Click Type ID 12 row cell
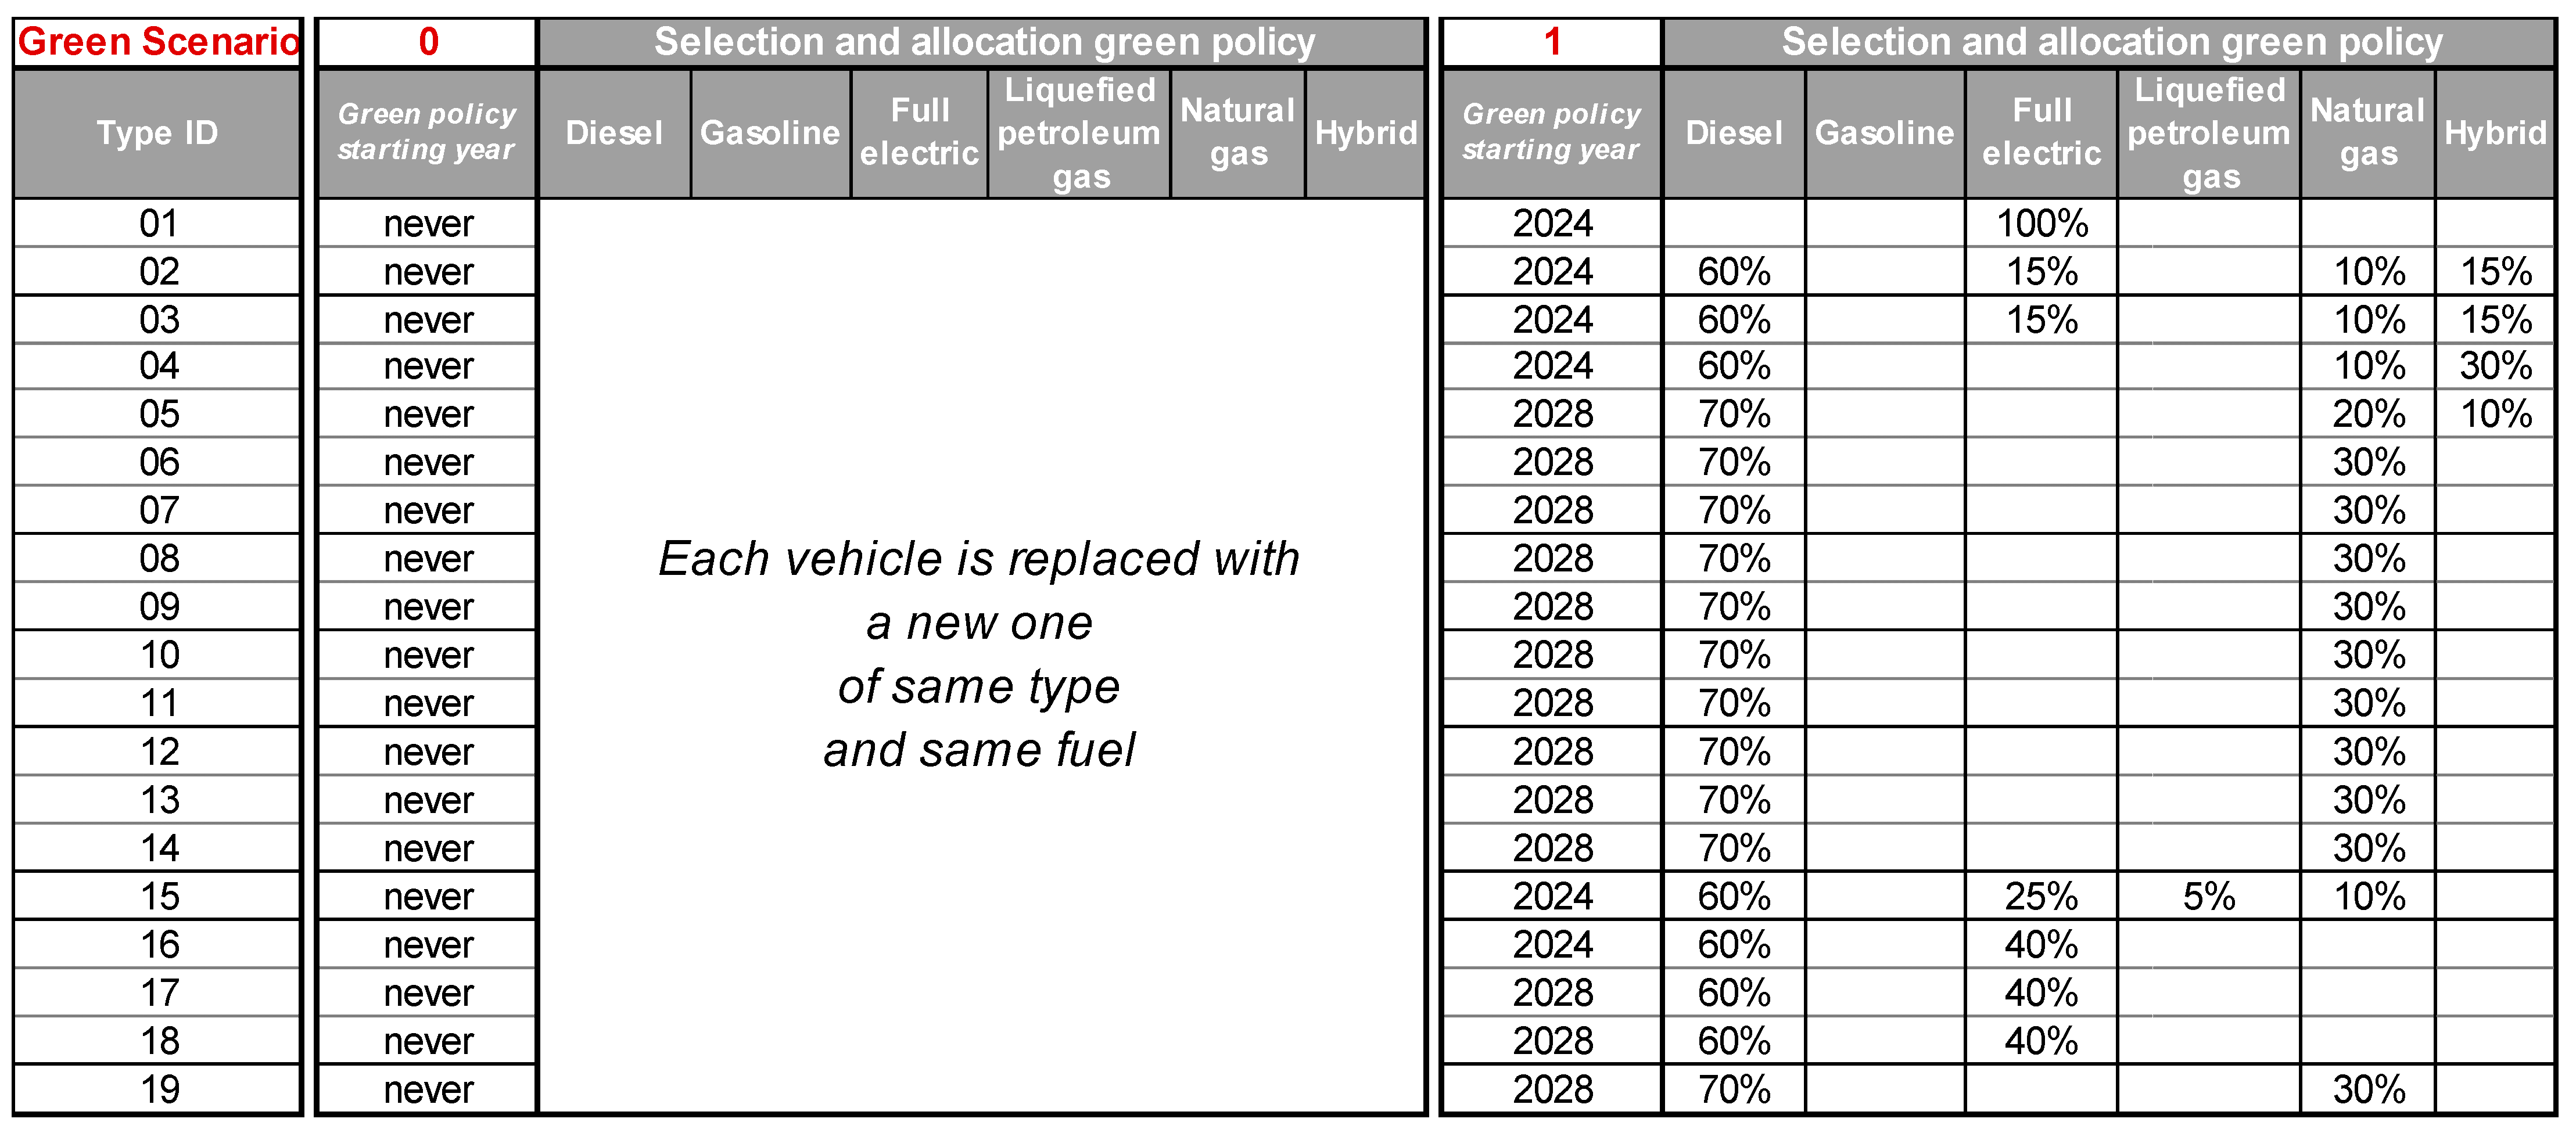The image size is (2576, 1133). (x=158, y=751)
